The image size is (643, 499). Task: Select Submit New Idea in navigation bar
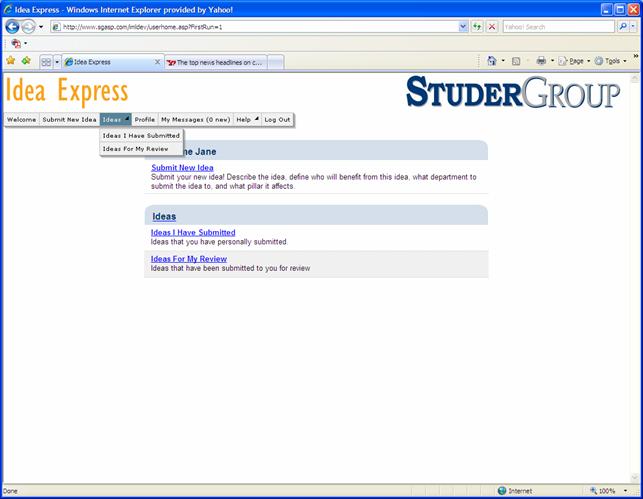(69, 119)
